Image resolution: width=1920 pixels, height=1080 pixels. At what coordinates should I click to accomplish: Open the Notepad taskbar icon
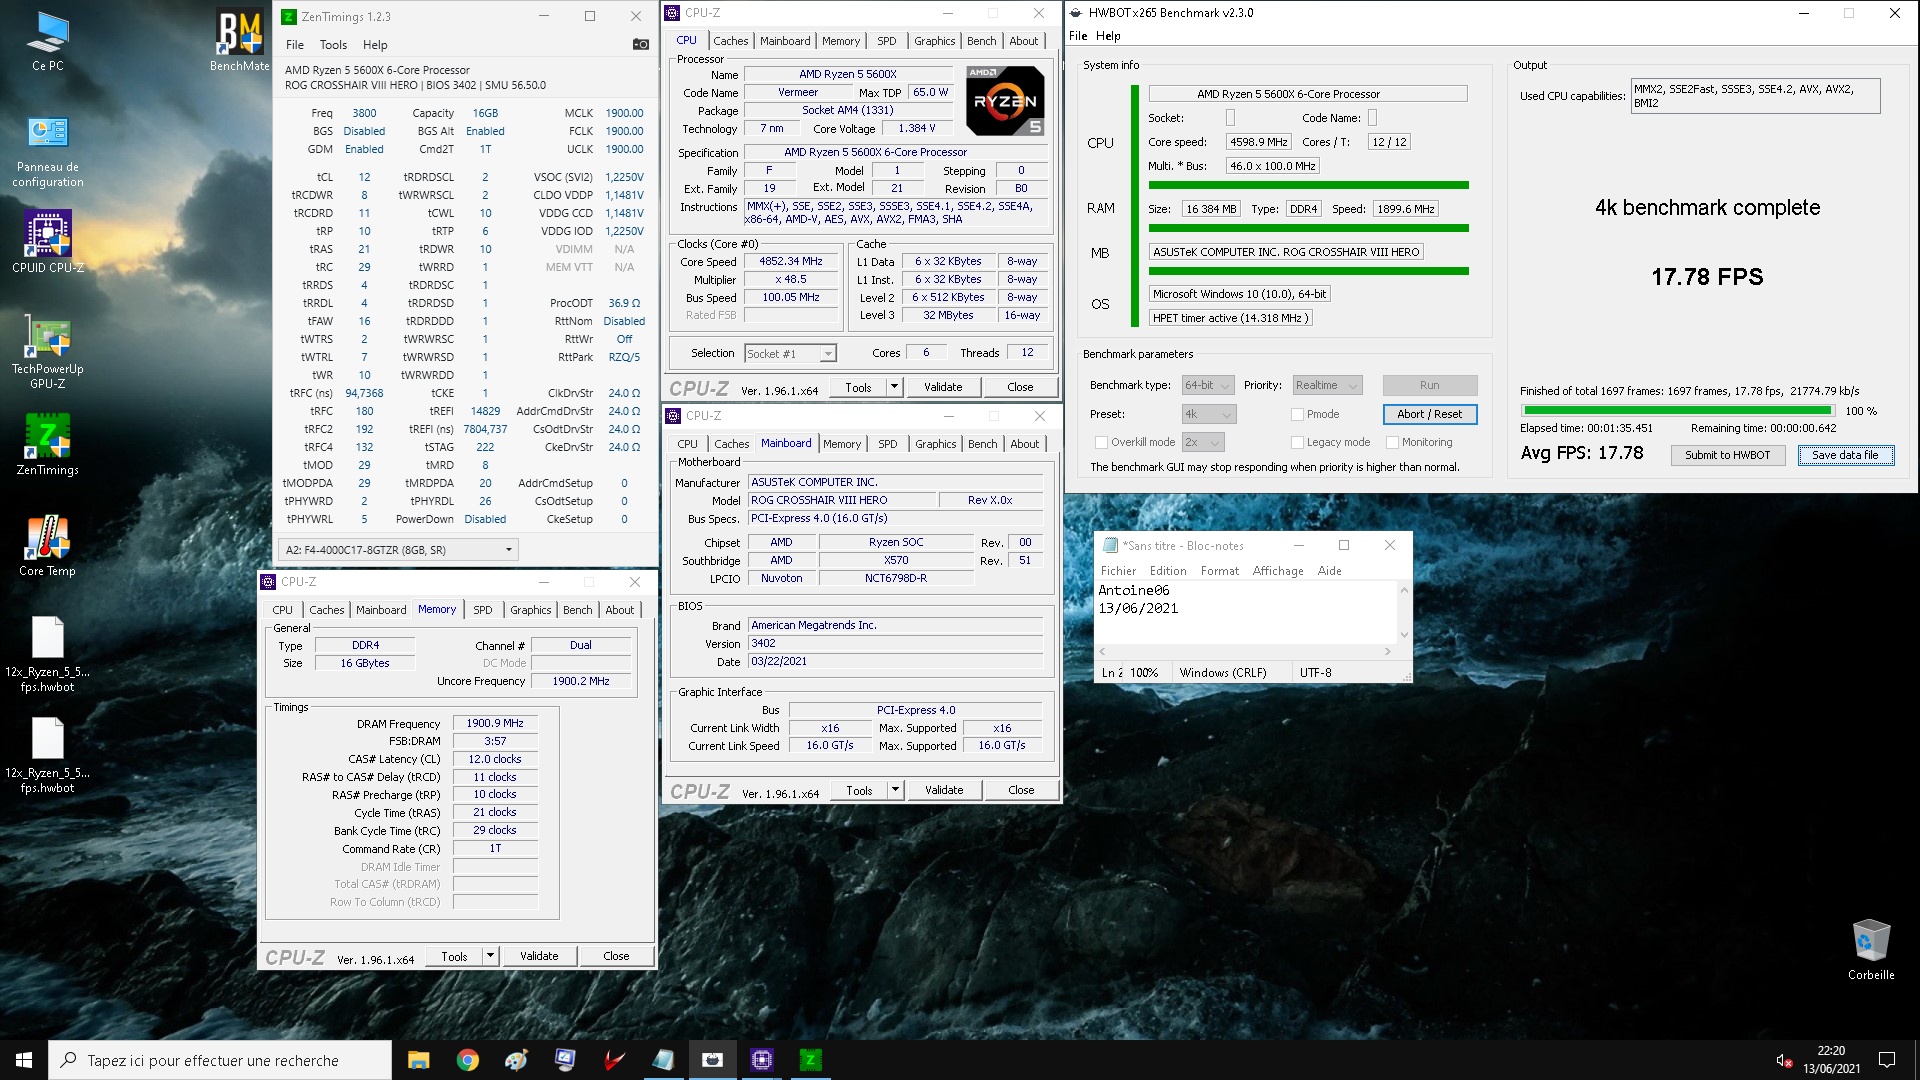[x=663, y=1059]
